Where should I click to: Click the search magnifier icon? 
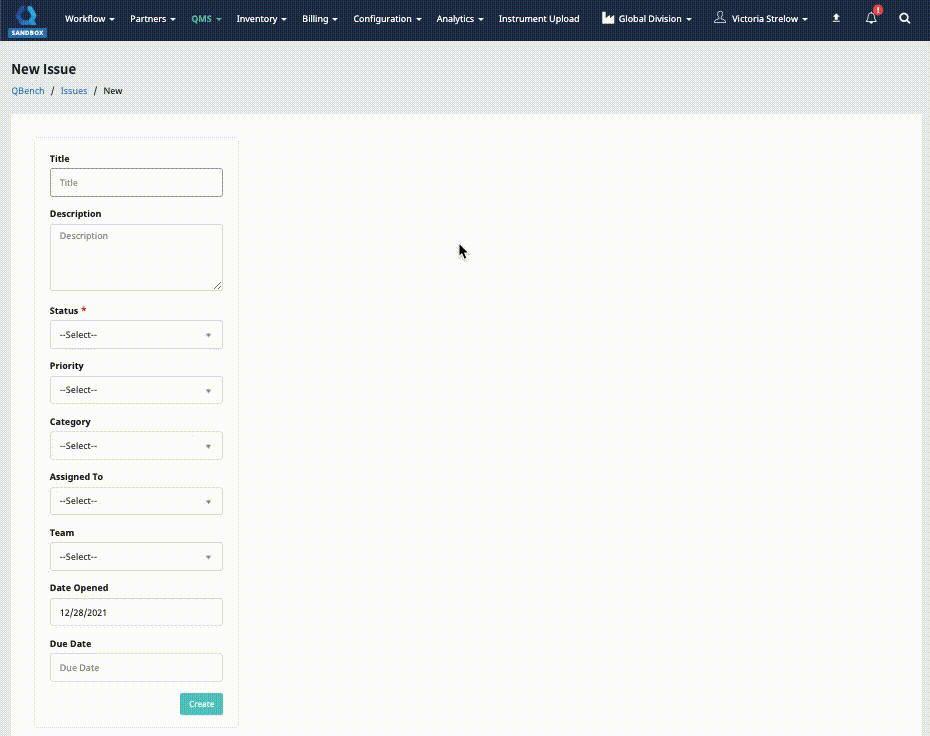(904, 18)
